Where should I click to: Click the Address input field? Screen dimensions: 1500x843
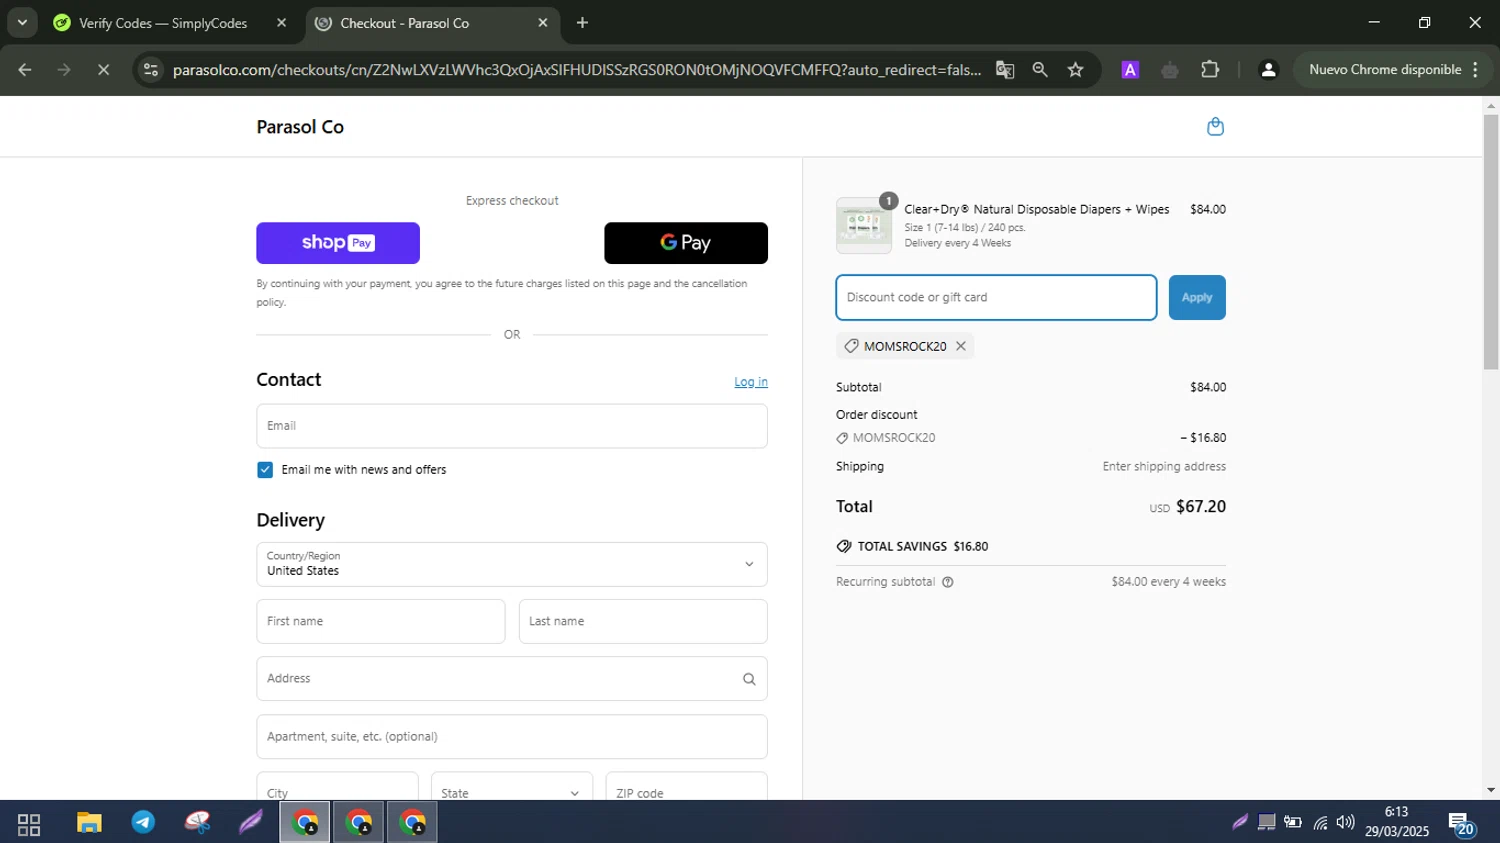512,679
